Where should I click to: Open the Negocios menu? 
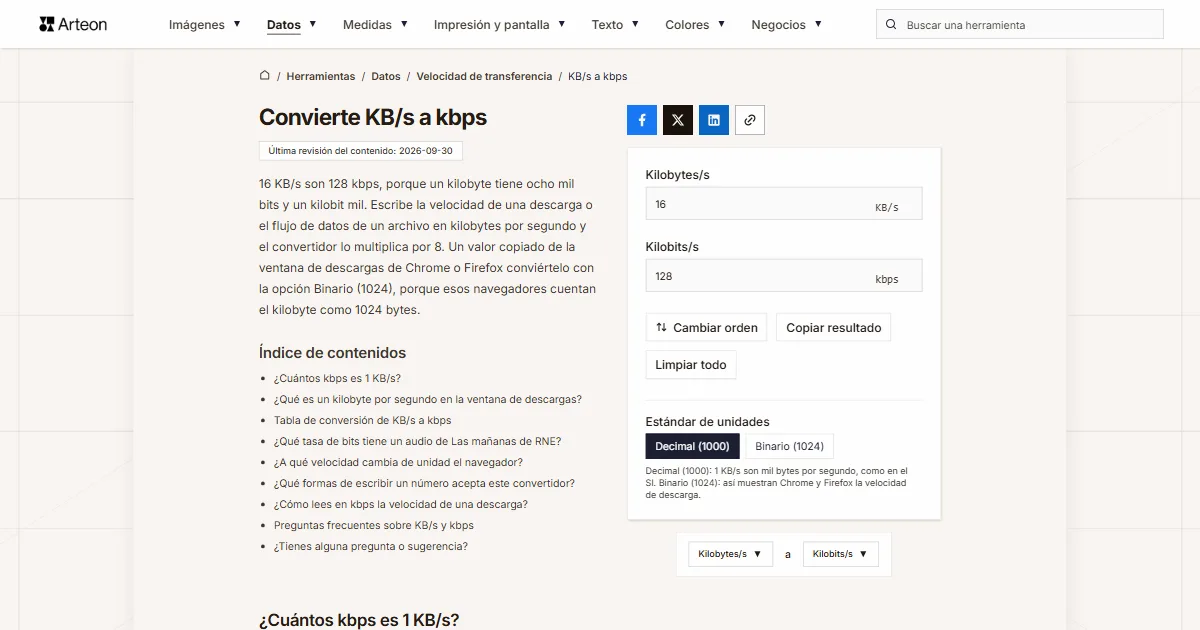[786, 25]
